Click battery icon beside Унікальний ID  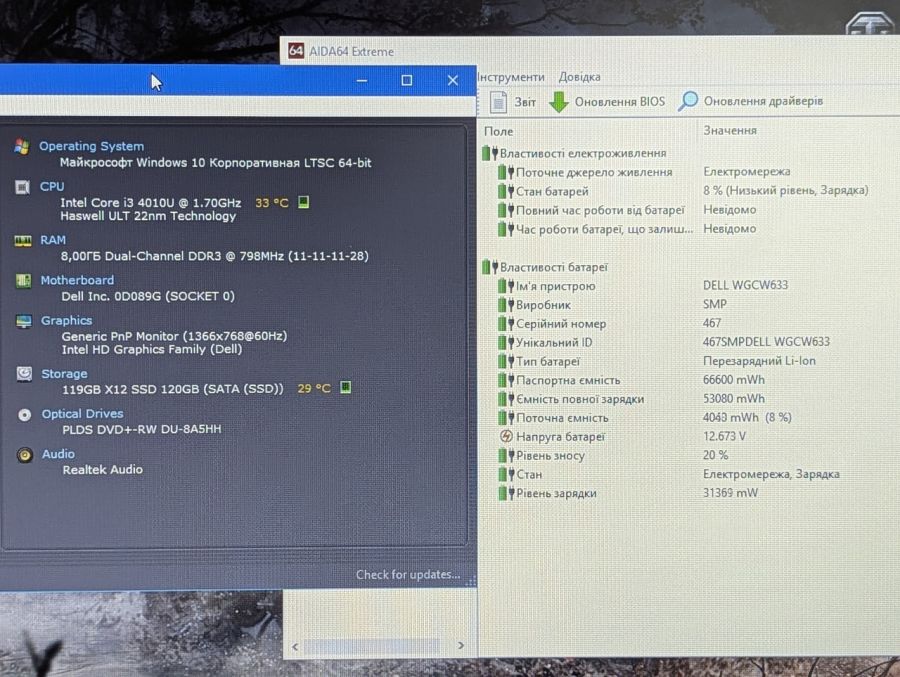(x=506, y=343)
